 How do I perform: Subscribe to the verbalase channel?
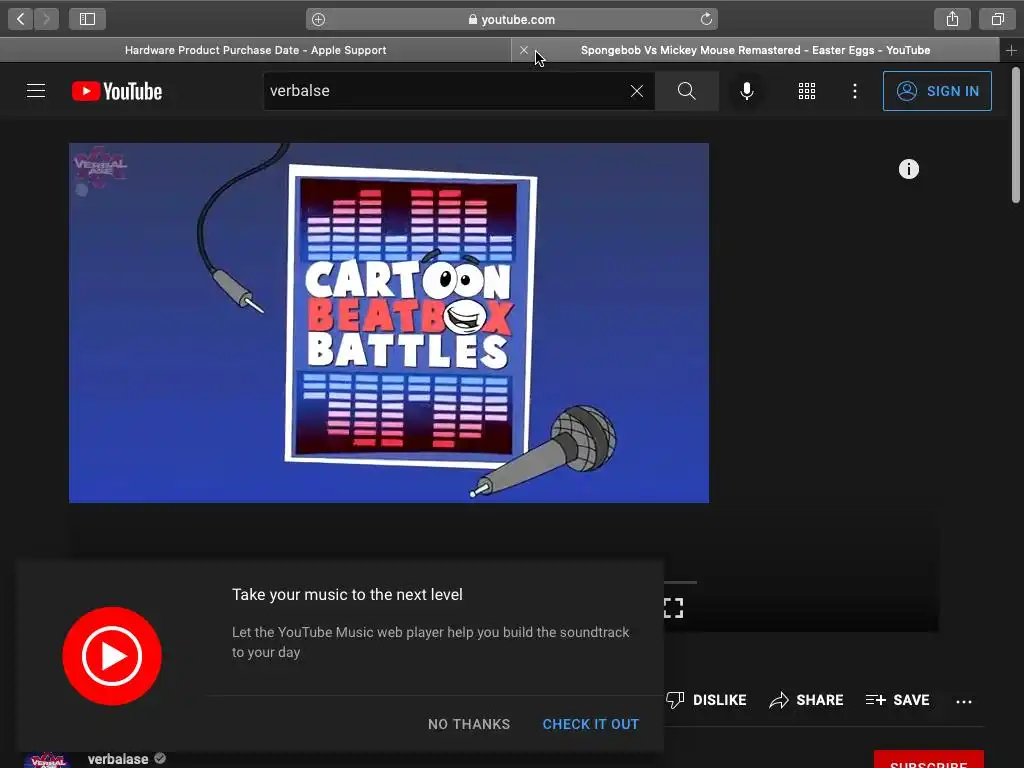pyautogui.click(x=929, y=760)
